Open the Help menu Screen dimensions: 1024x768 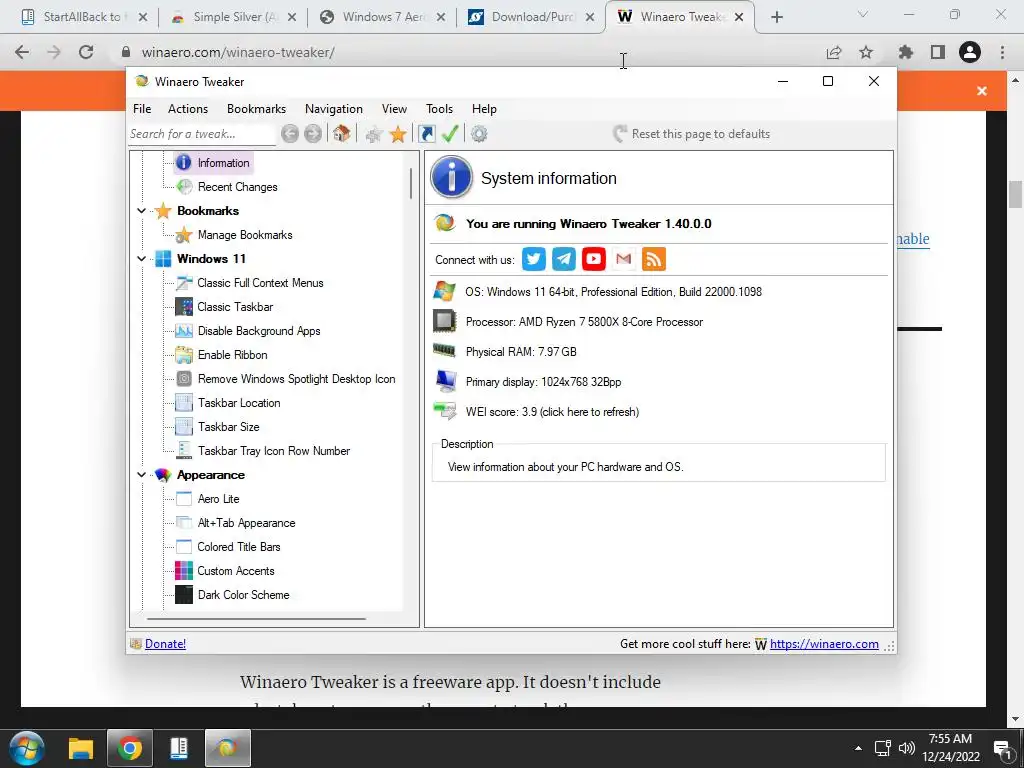[484, 109]
